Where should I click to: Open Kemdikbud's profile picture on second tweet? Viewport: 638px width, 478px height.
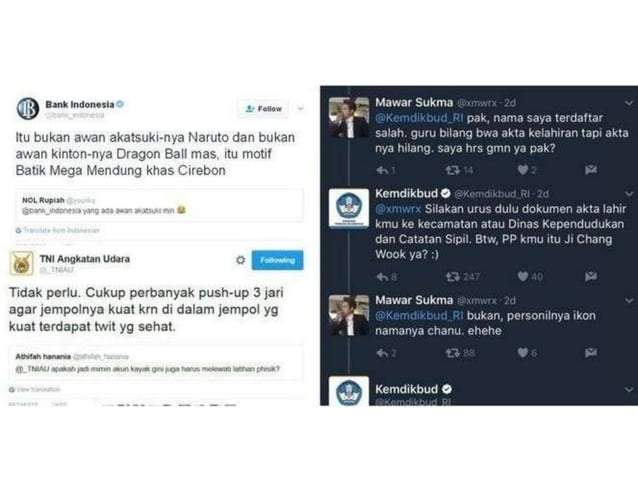pyautogui.click(x=349, y=208)
